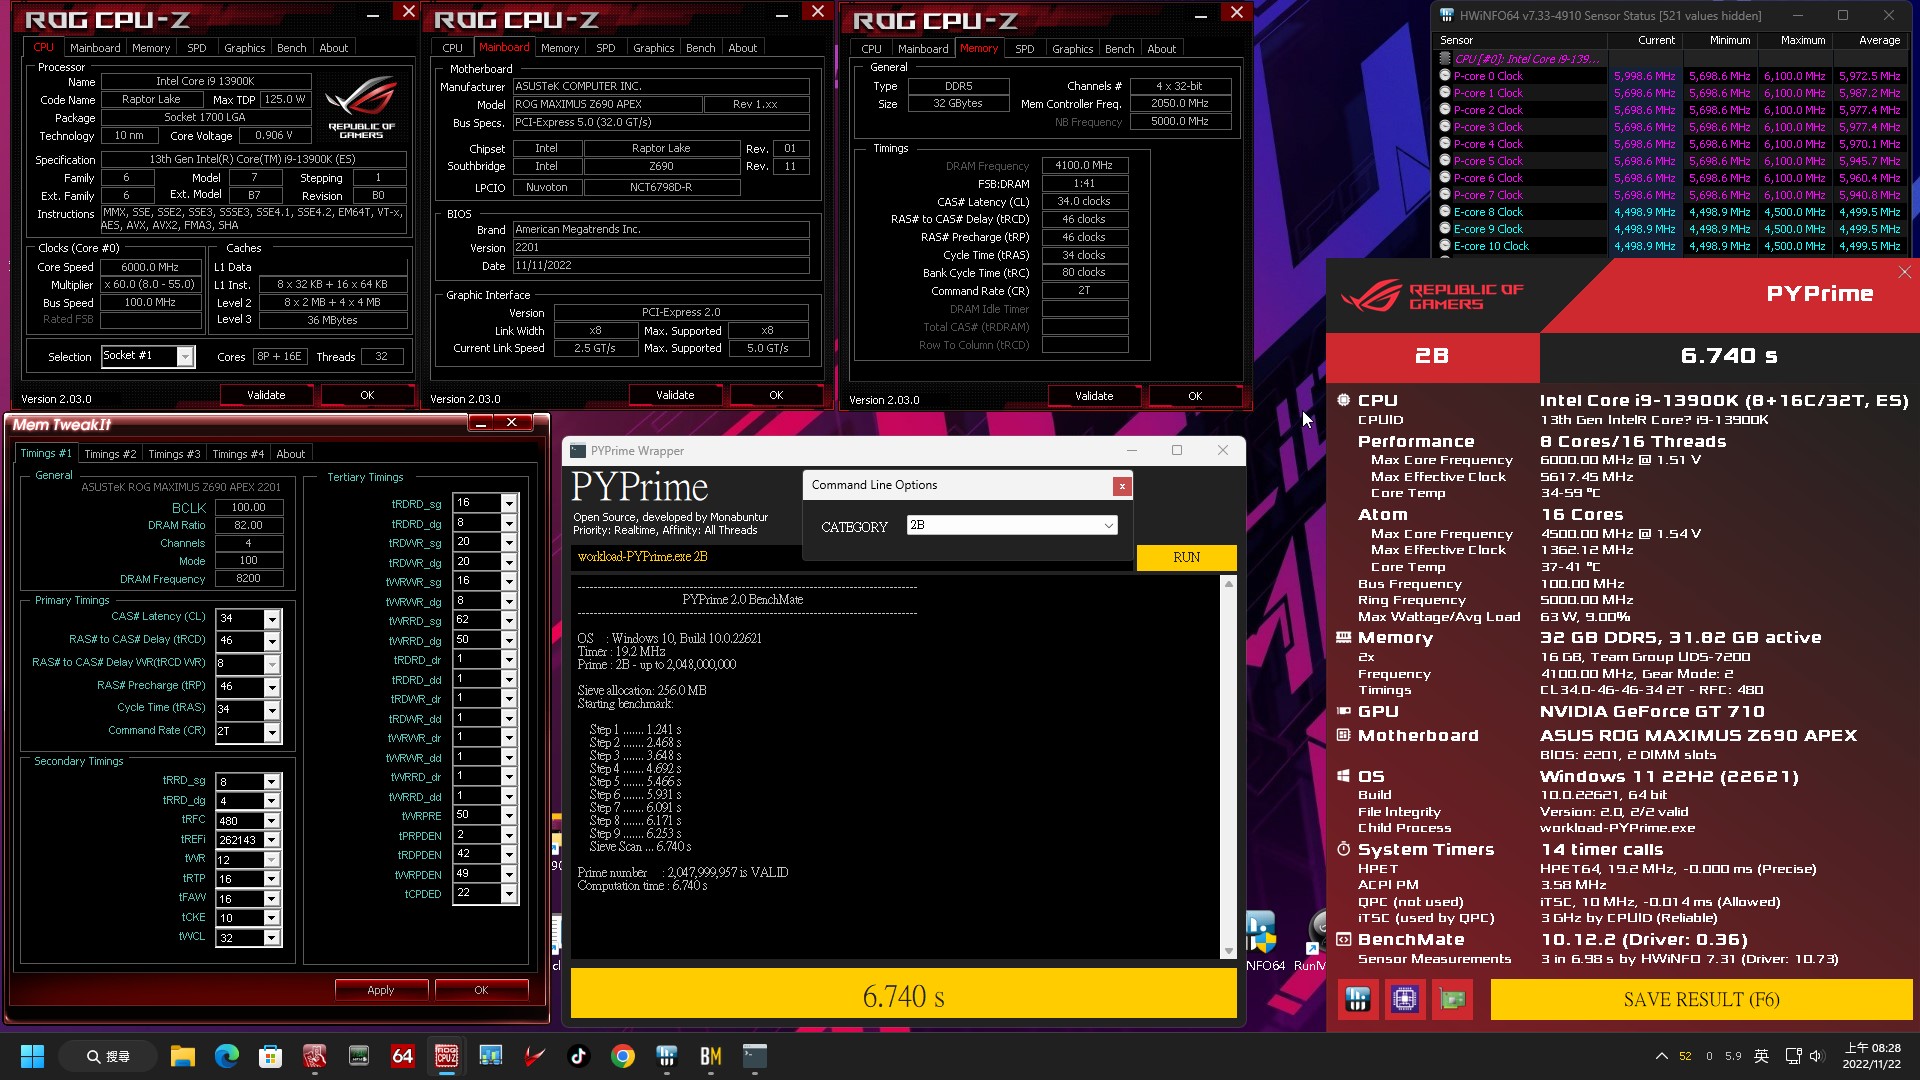Expand CAS# Latency (CL) dropdown
The height and width of the screenshot is (1080, 1920).
tap(271, 619)
